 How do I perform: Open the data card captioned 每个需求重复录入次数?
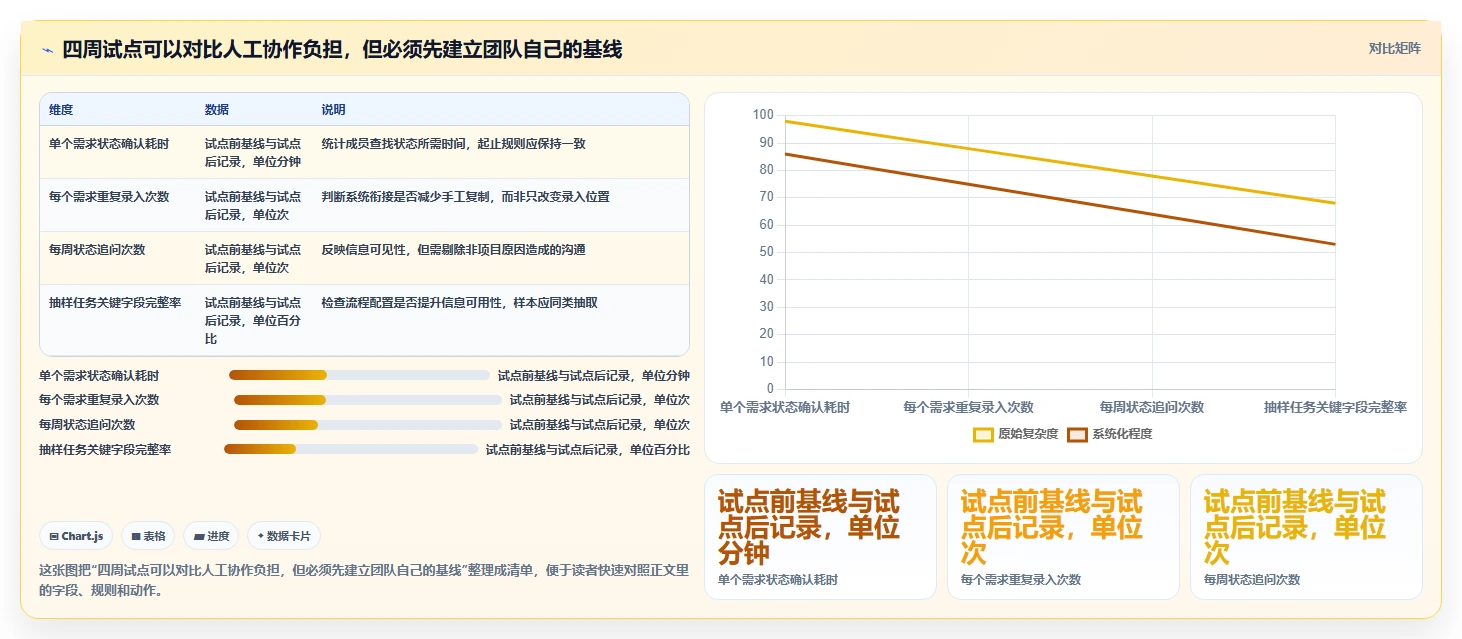(x=1063, y=537)
